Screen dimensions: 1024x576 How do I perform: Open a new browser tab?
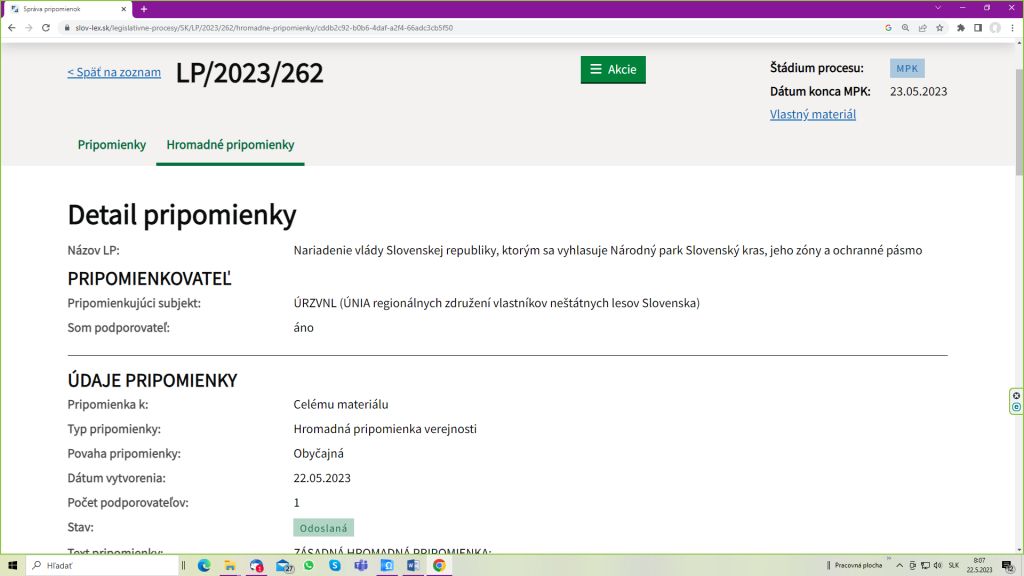144,9
